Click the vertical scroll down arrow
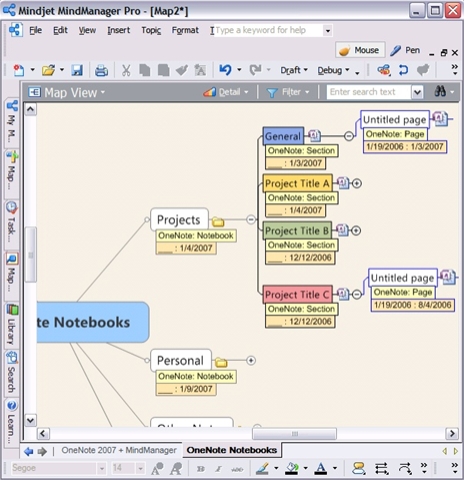The image size is (464, 480). coord(30,420)
